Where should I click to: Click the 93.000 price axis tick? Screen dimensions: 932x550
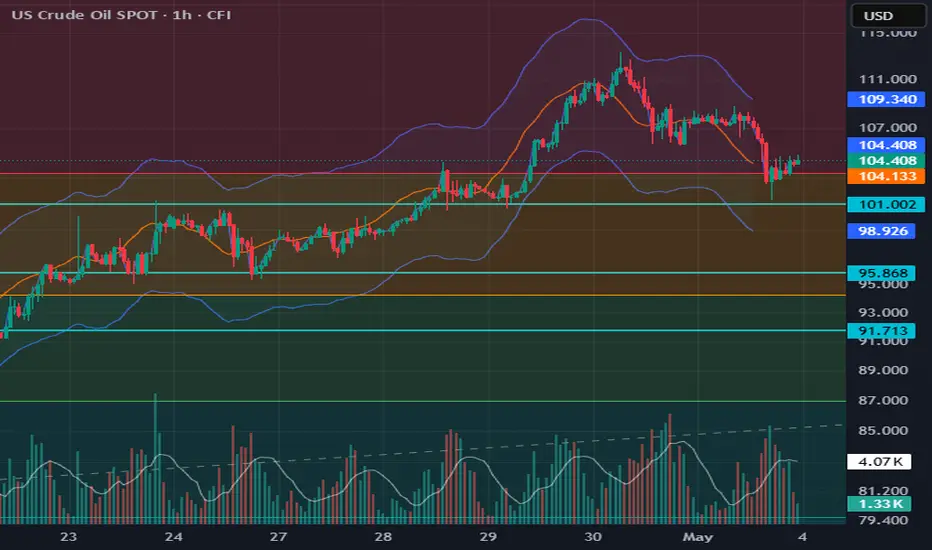(x=883, y=313)
